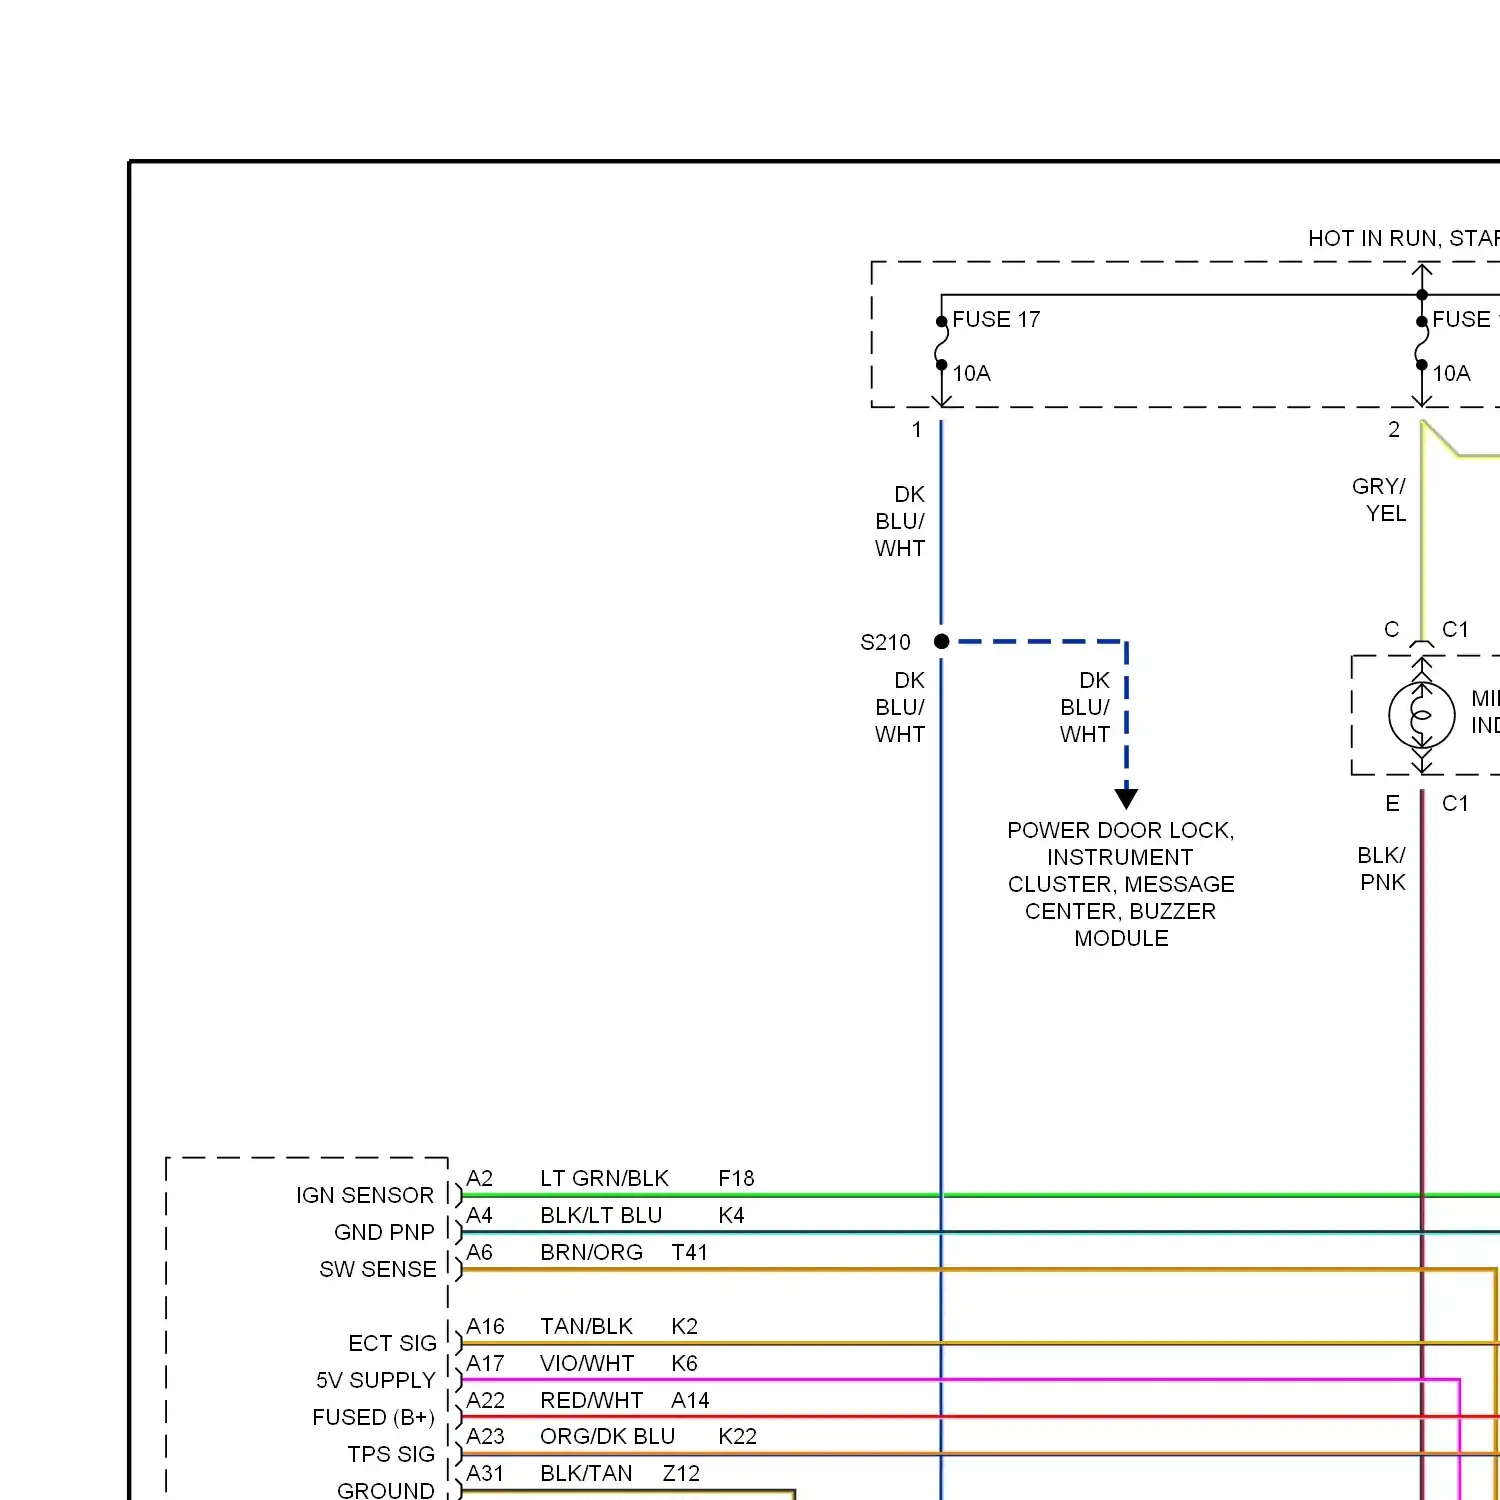Click the FUSE 17 fuse symbol
The height and width of the screenshot is (1500, 1500).
coord(941,343)
